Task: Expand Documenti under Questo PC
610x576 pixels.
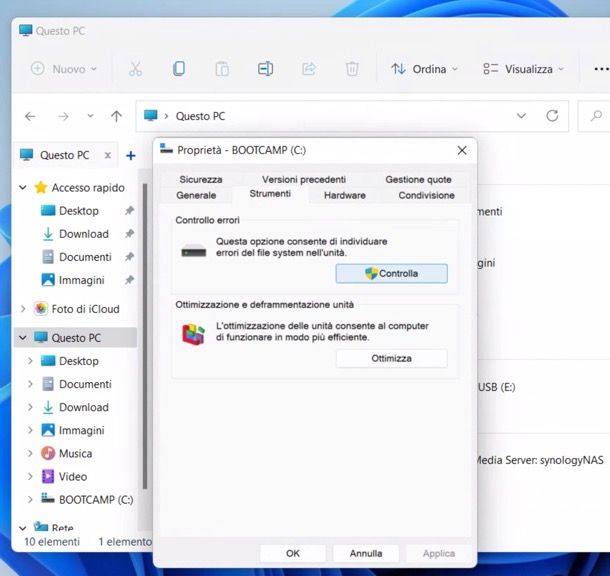Action: pyautogui.click(x=30, y=384)
